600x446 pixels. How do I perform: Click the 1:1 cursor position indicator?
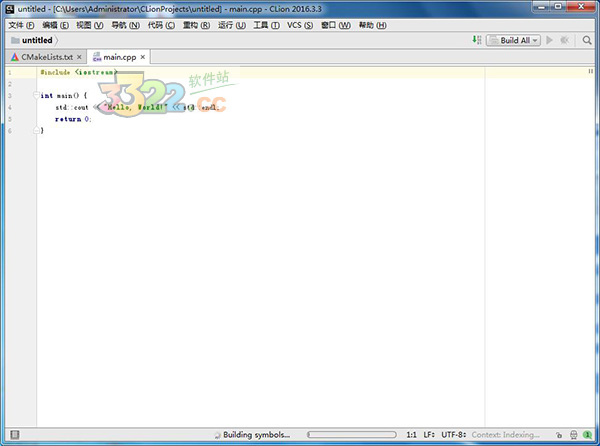click(x=411, y=435)
